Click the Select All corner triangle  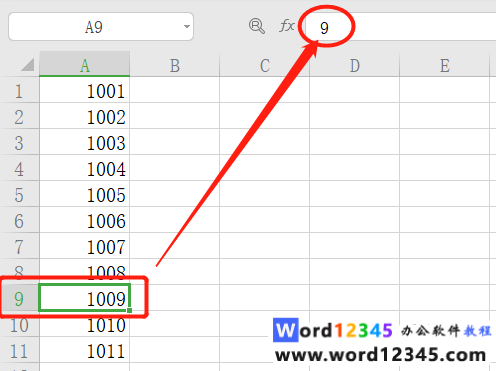coord(27,64)
